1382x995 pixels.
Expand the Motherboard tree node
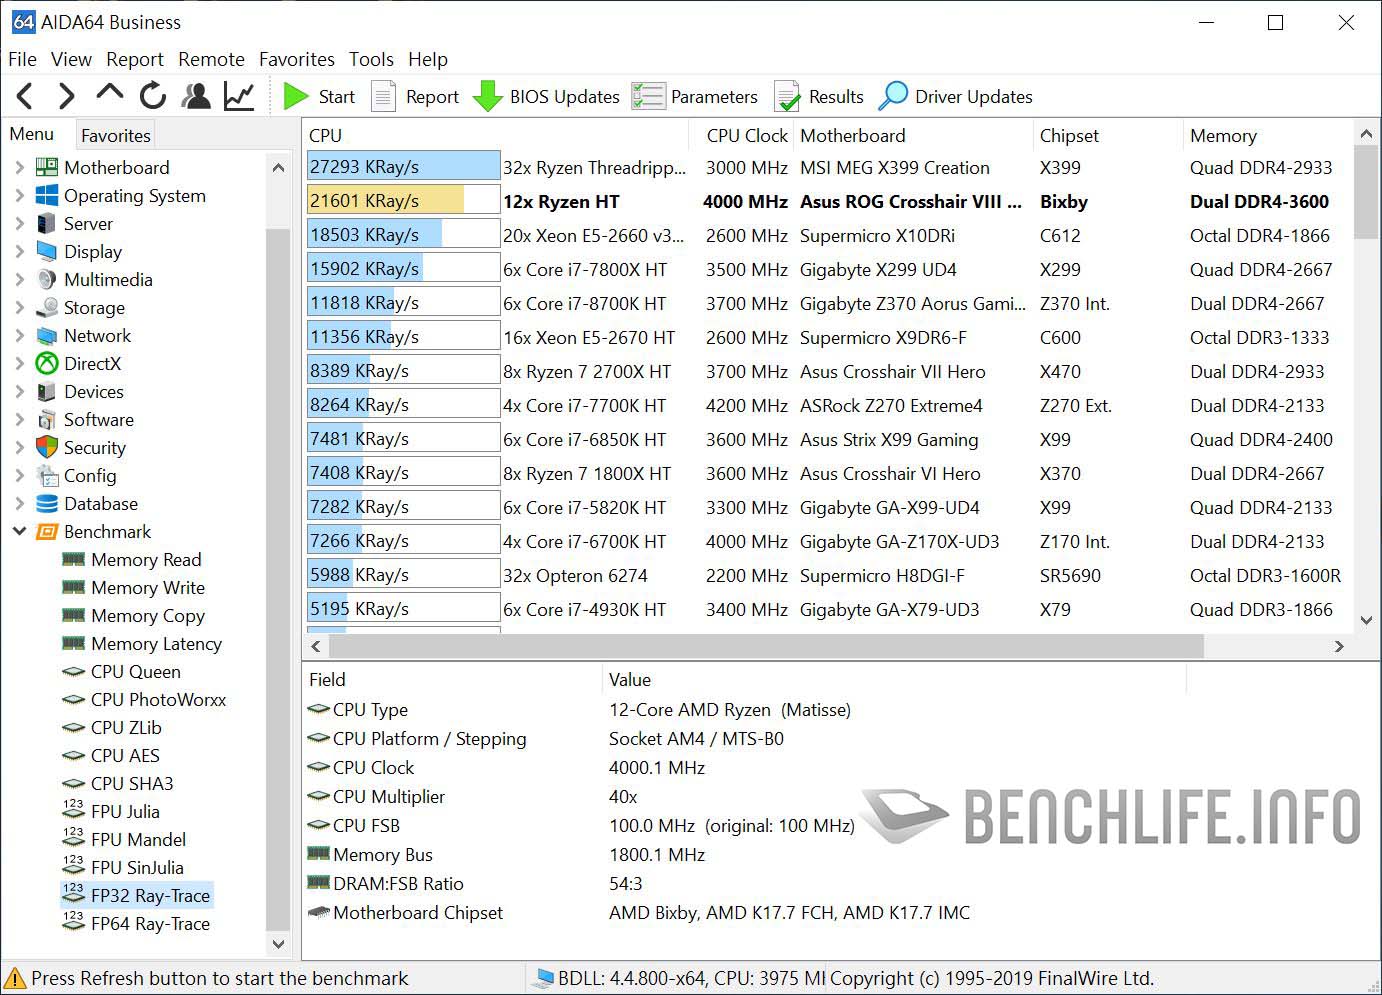(x=20, y=167)
